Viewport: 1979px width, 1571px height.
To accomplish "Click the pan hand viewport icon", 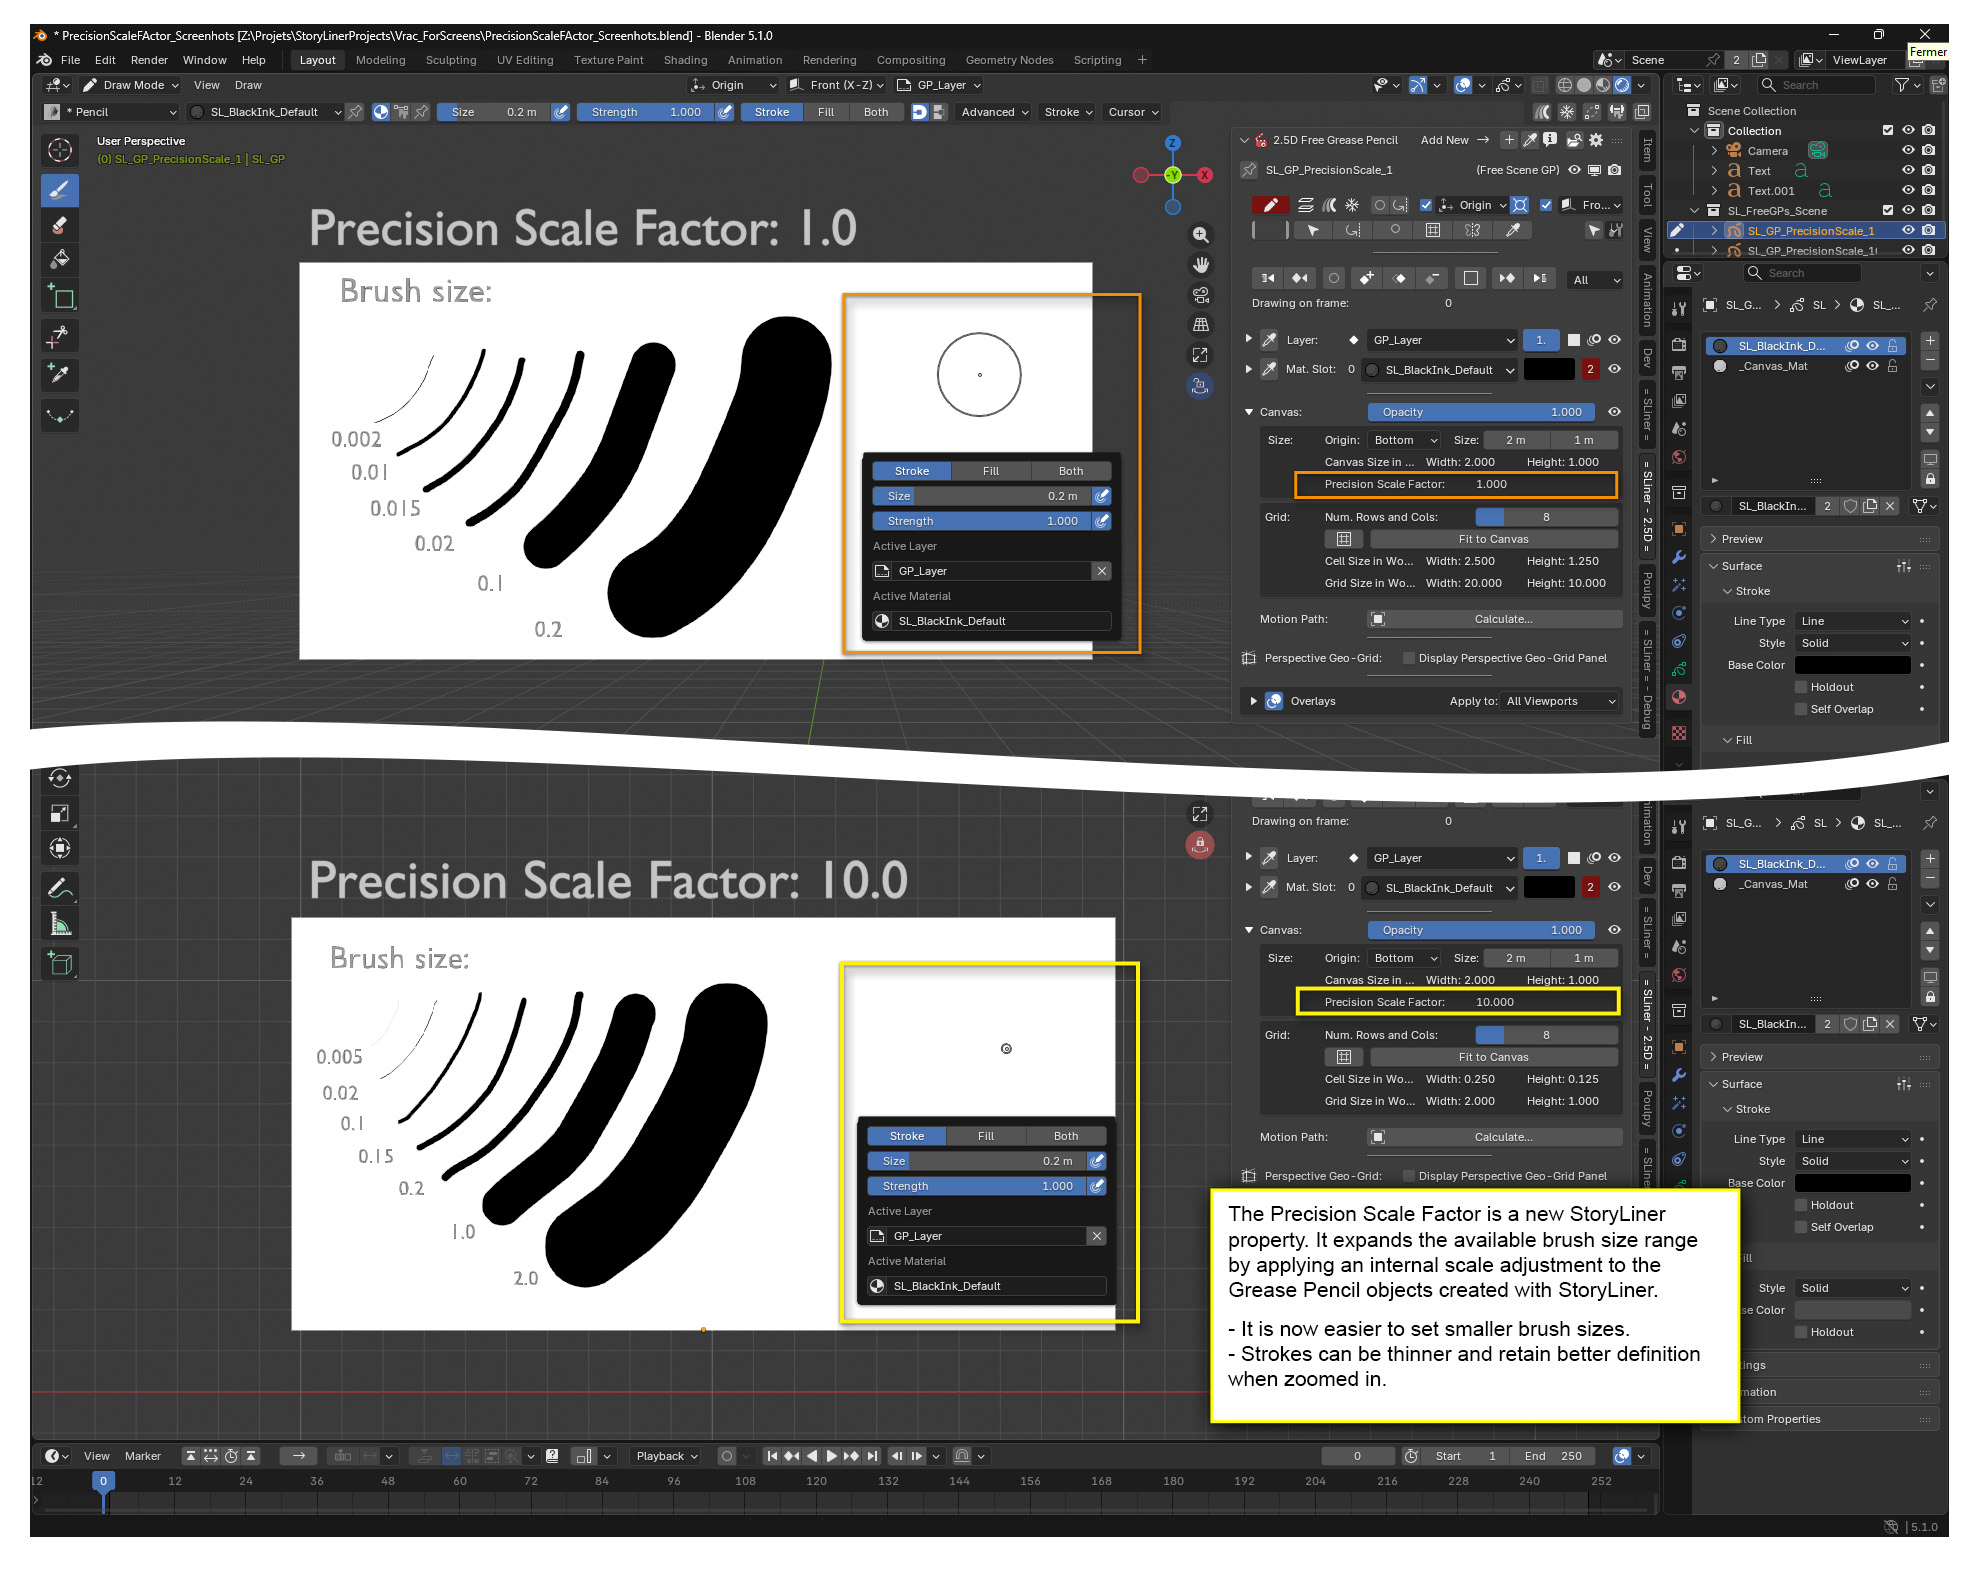I will [x=1200, y=265].
